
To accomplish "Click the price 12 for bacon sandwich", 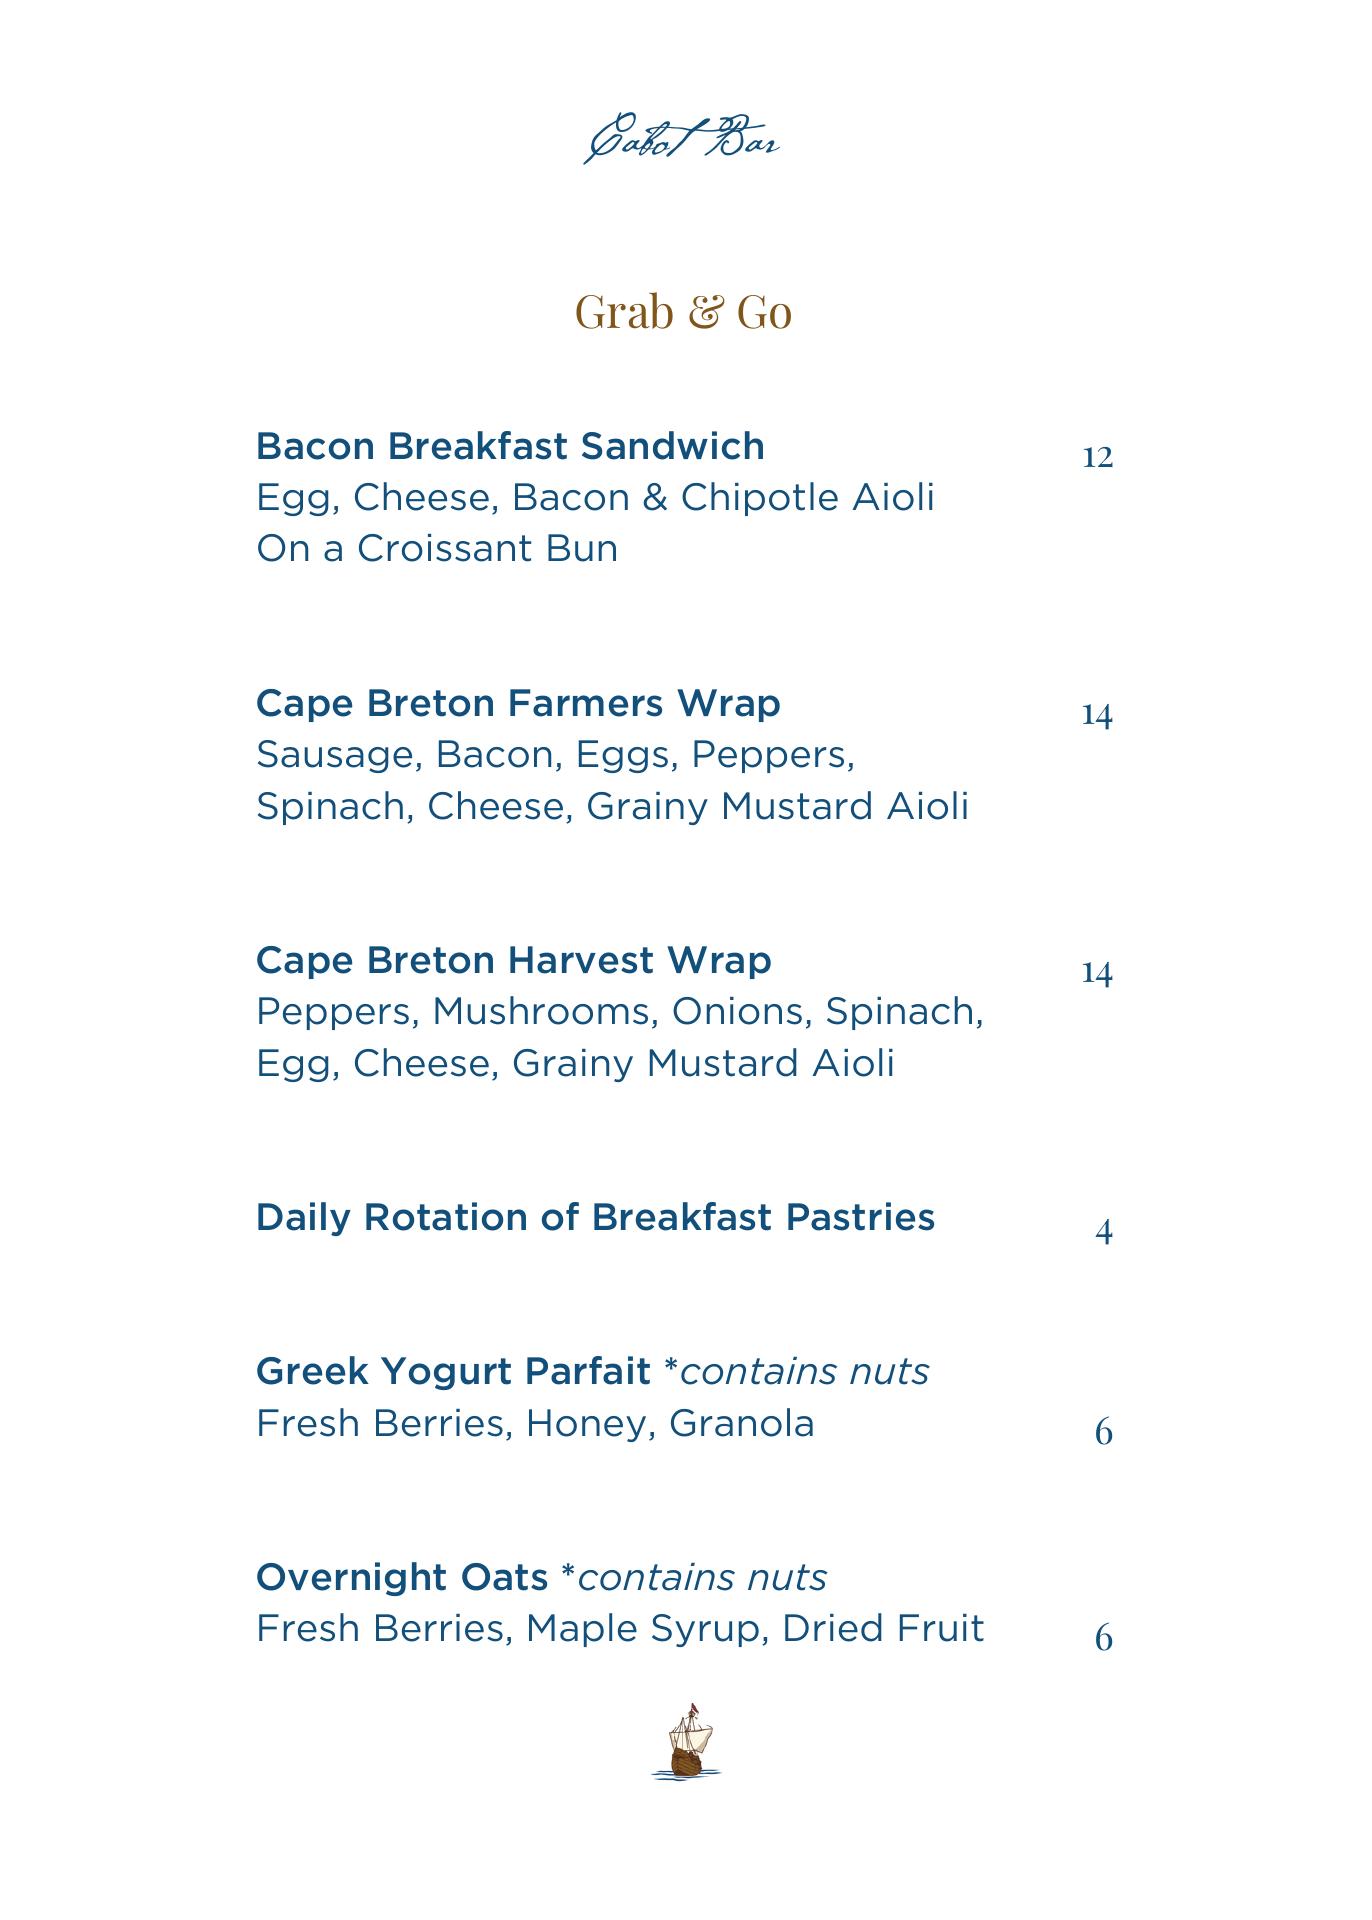I will point(1097,458).
